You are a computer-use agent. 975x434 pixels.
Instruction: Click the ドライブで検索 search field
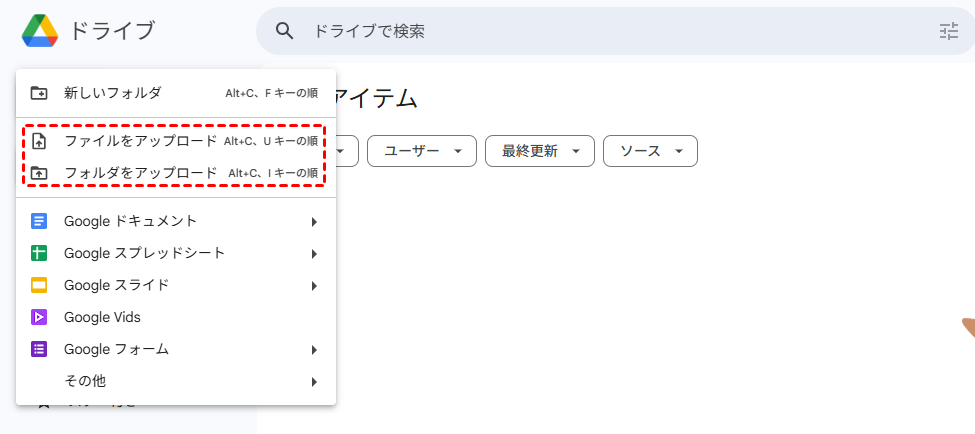(614, 31)
